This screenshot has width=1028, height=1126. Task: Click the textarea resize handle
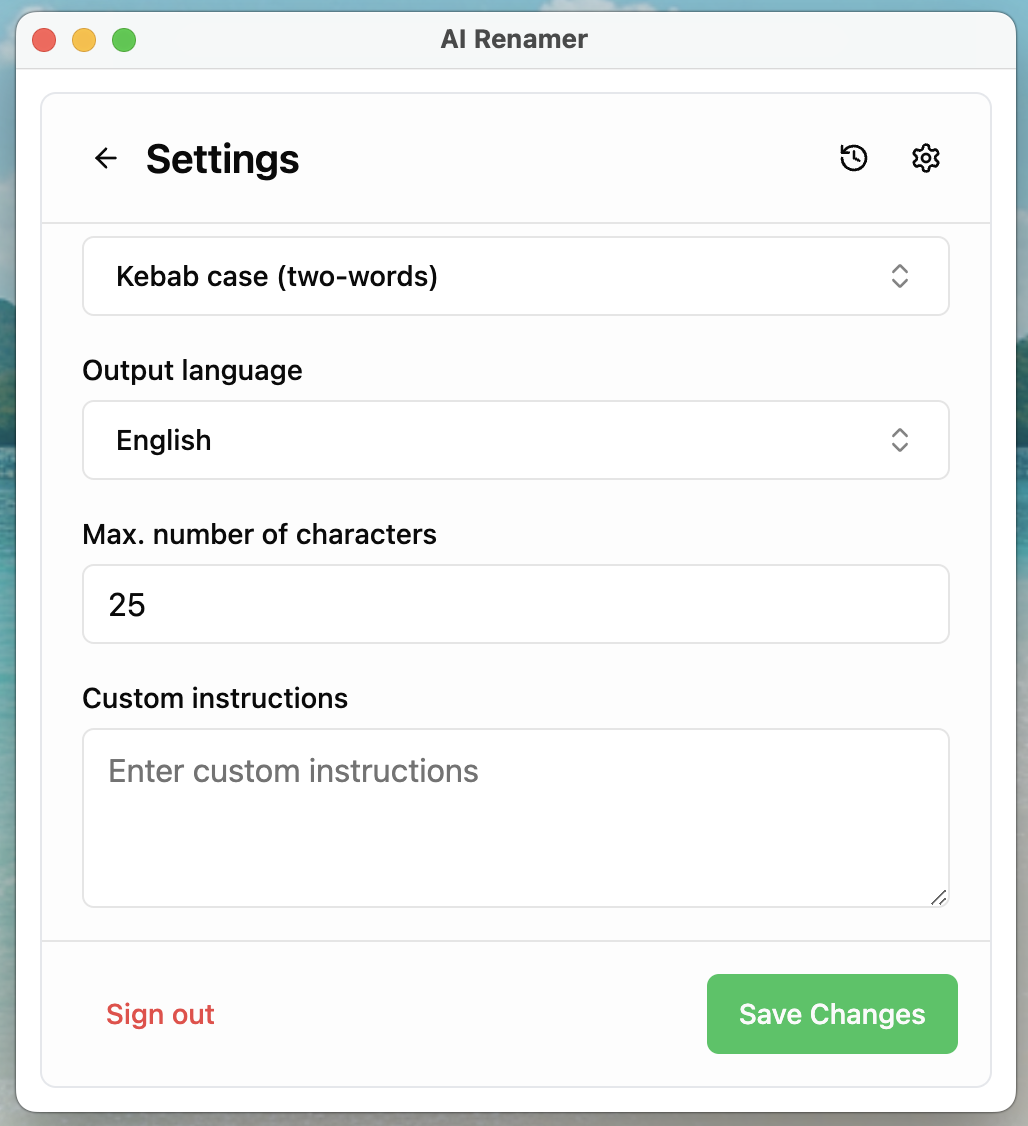pos(939,898)
